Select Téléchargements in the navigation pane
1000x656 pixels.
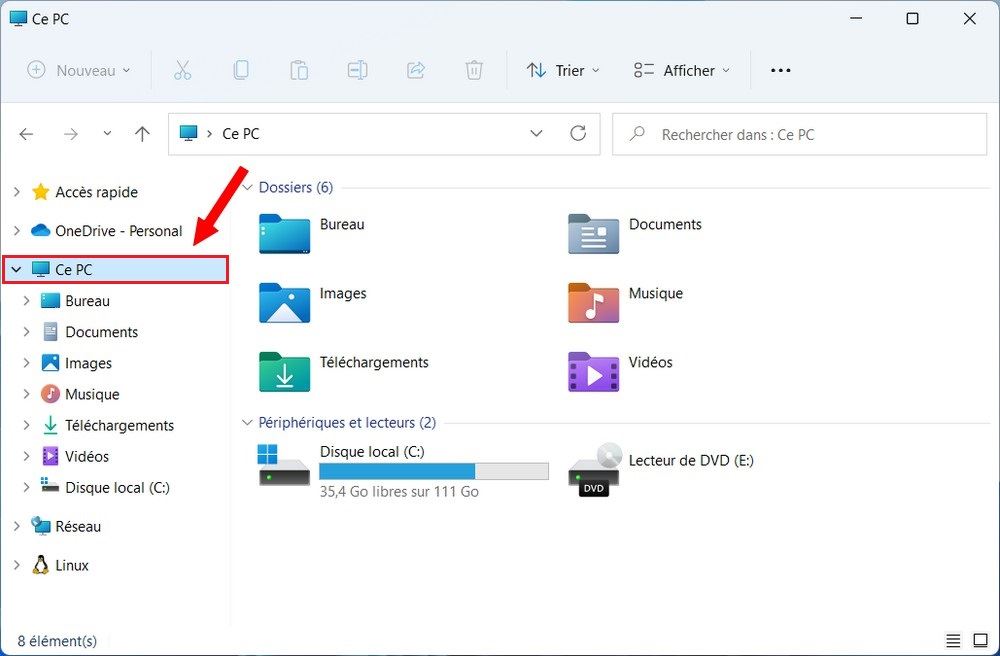119,425
